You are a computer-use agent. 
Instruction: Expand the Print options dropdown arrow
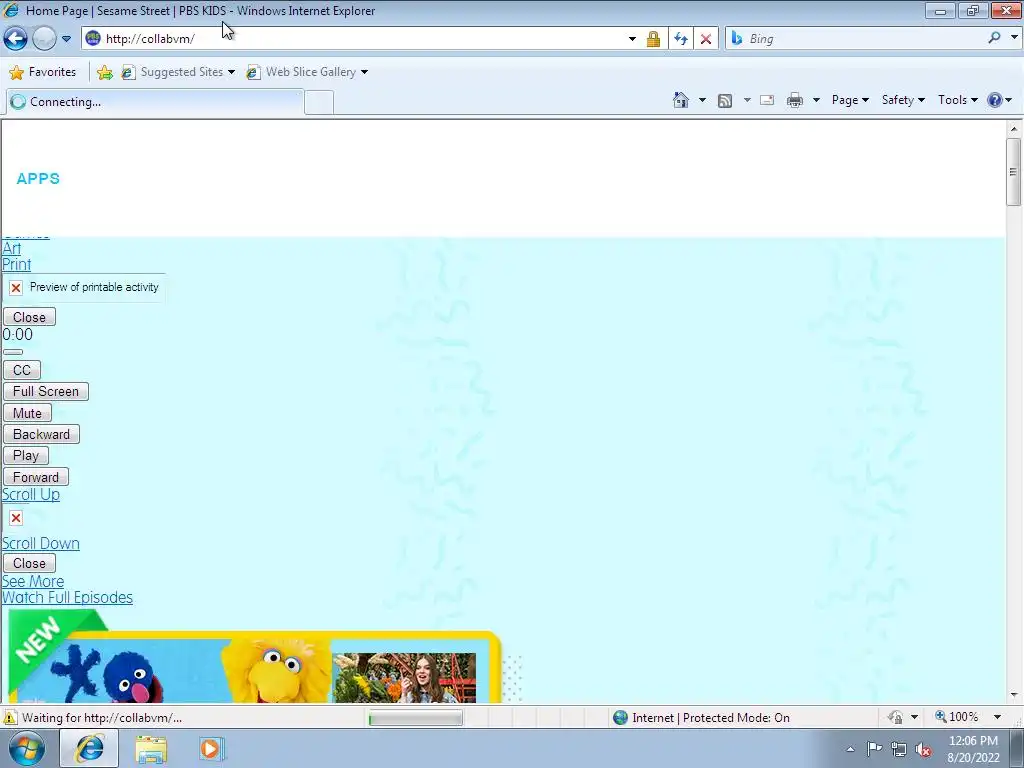816,100
